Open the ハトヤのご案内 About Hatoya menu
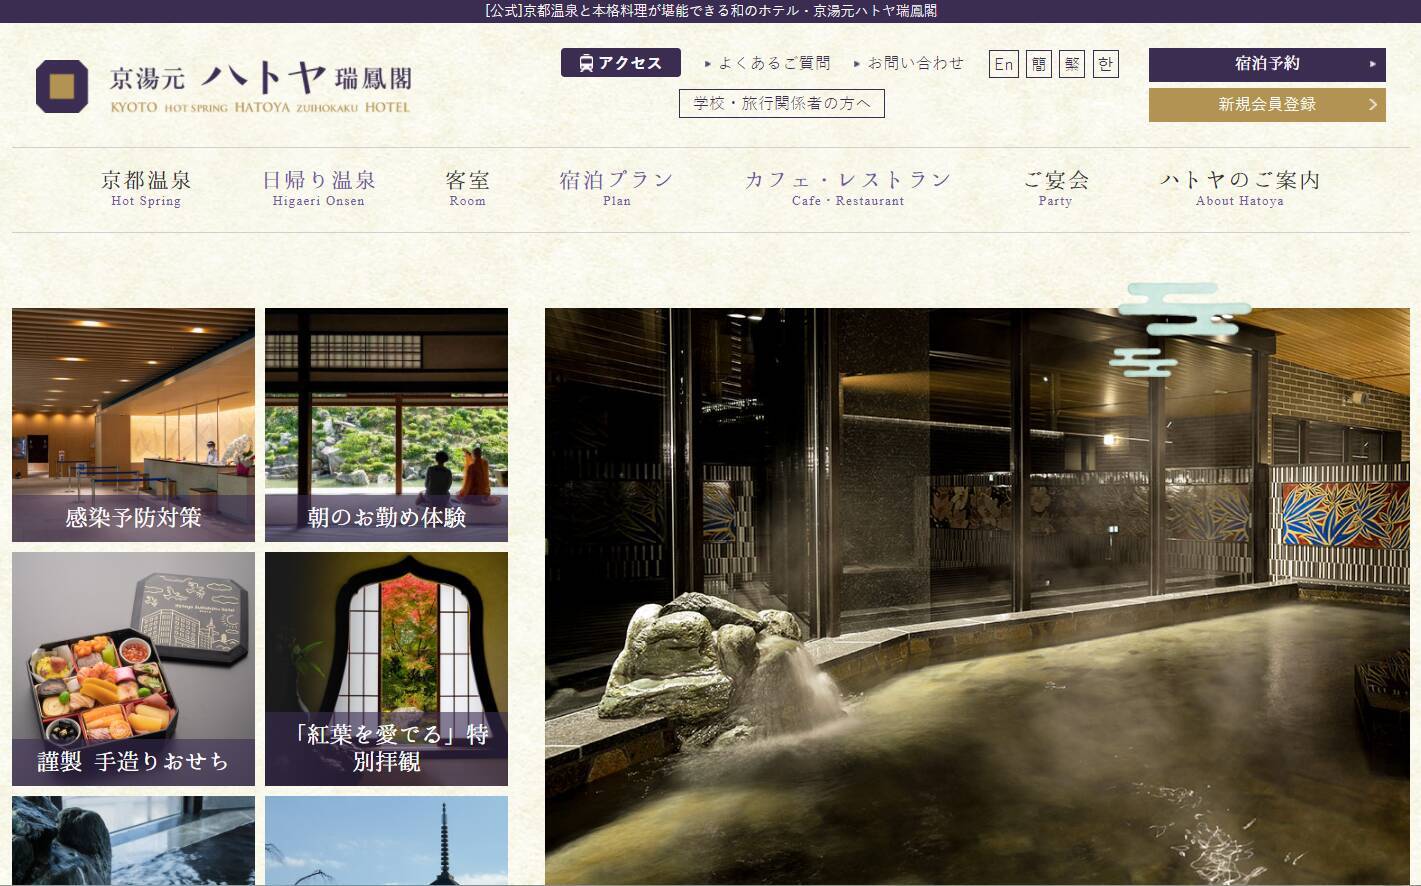This screenshot has width=1421, height=886. coord(1240,187)
